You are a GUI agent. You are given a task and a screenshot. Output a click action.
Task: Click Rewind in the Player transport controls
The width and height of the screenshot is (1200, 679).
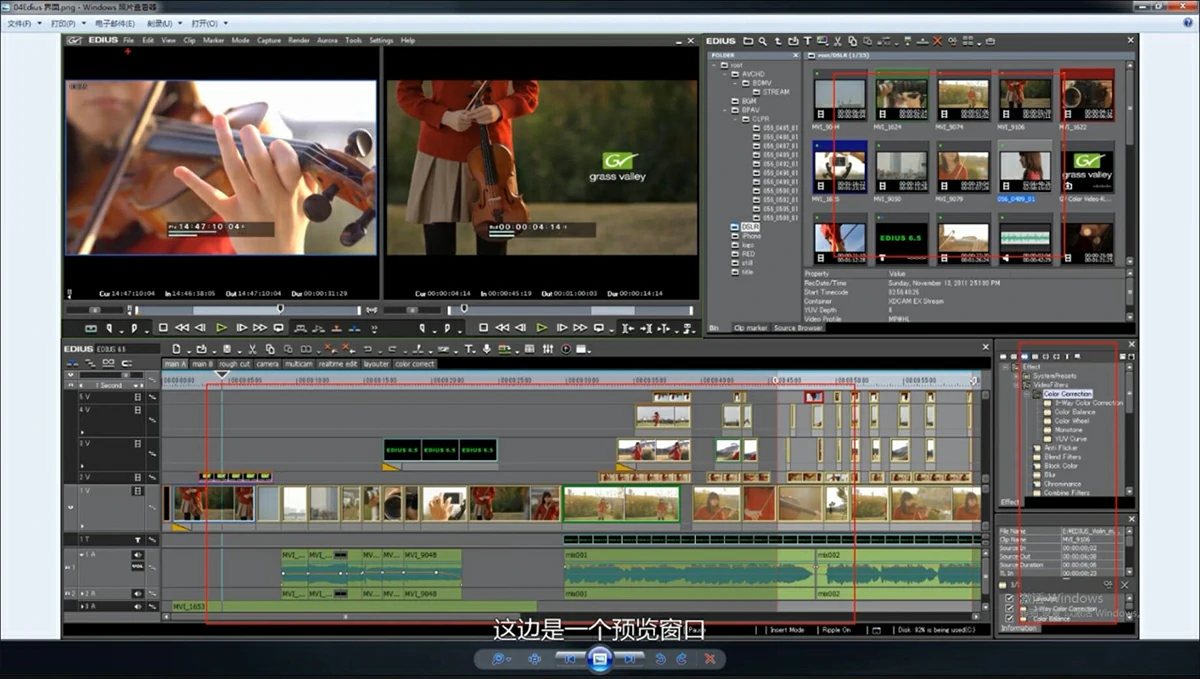[182, 328]
